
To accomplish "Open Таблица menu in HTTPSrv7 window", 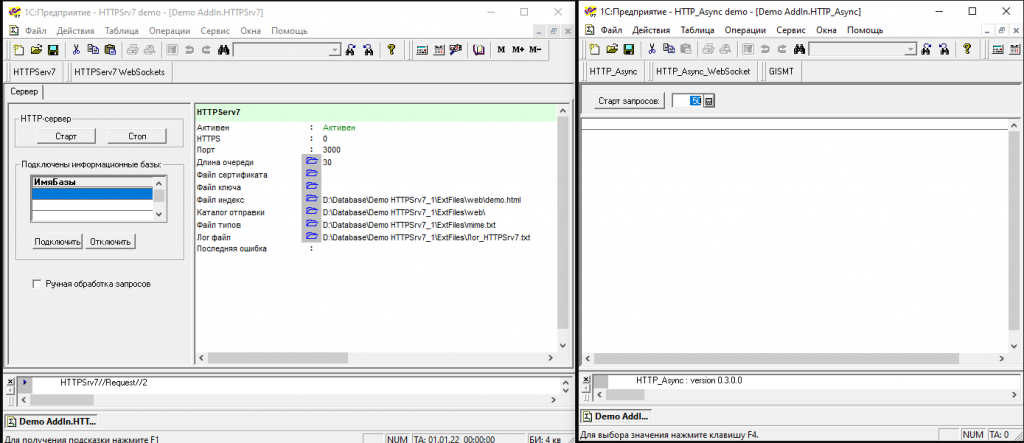I will point(121,31).
